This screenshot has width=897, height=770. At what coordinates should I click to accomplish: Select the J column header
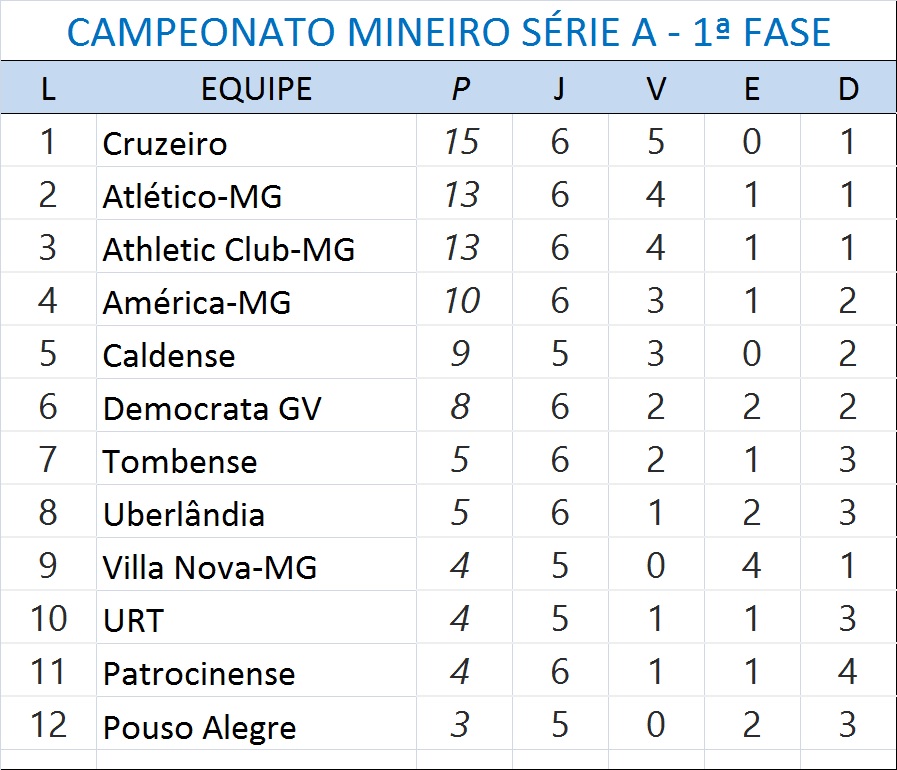(558, 89)
